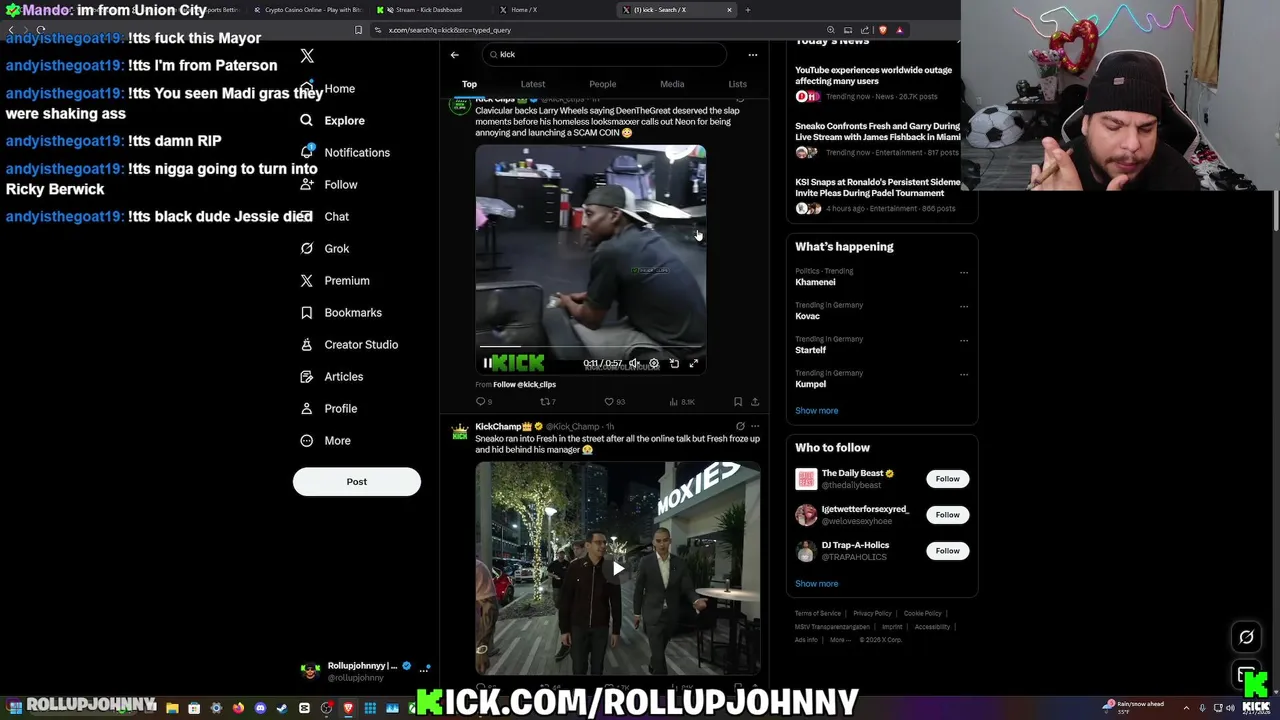Open Home in the X sidebar
This screenshot has width=1280, height=720.
click(328, 88)
